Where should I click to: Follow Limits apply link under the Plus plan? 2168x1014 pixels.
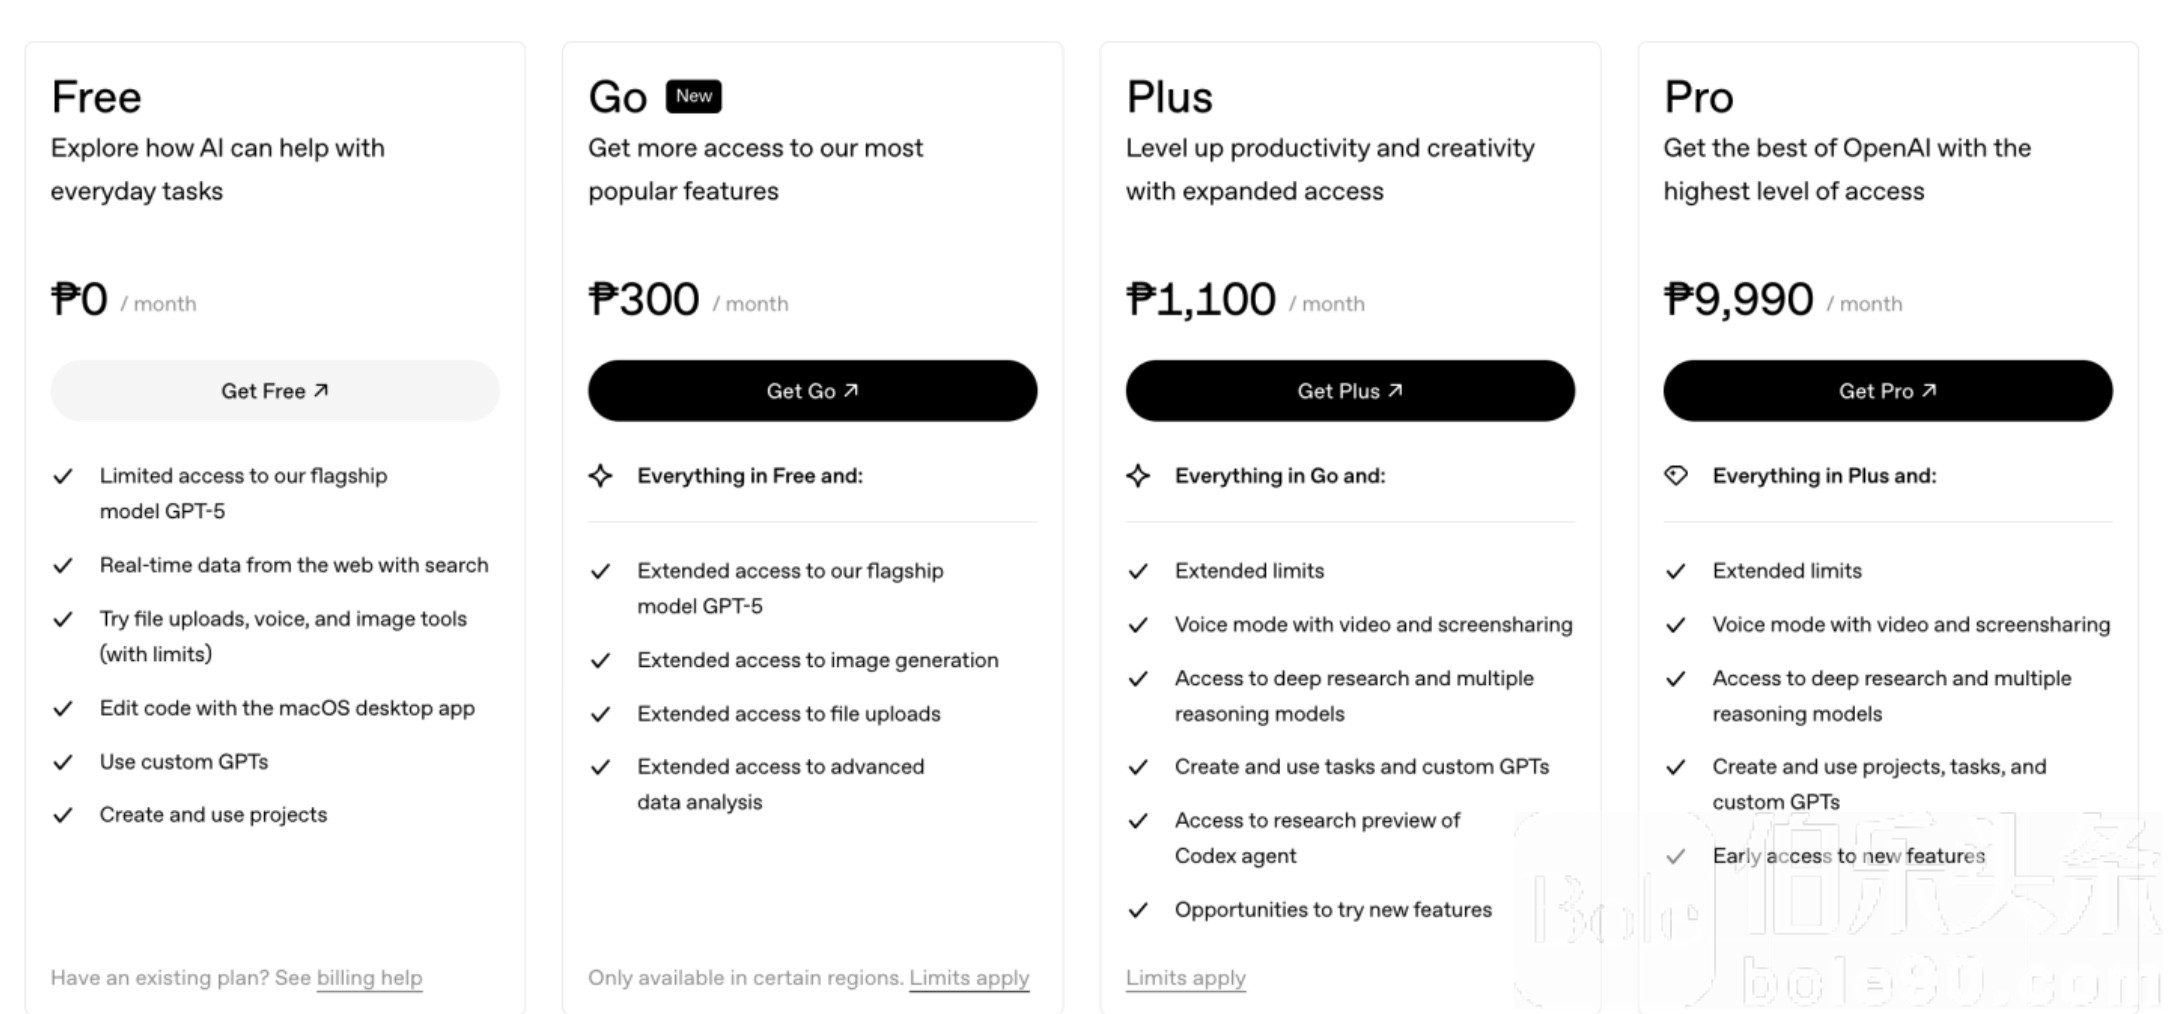pos(1185,978)
